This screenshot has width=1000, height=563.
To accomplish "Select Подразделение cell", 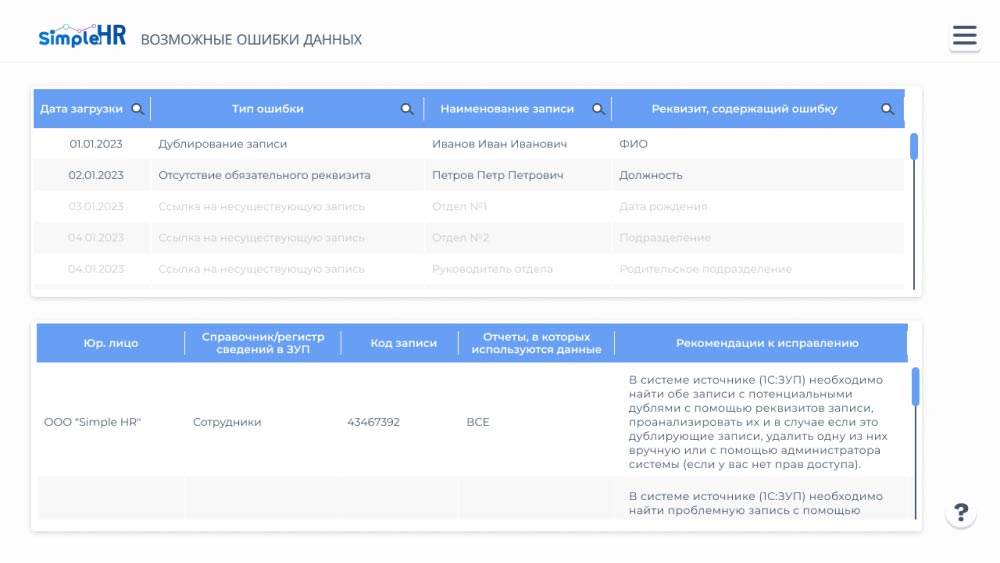I will pyautogui.click(x=665, y=237).
